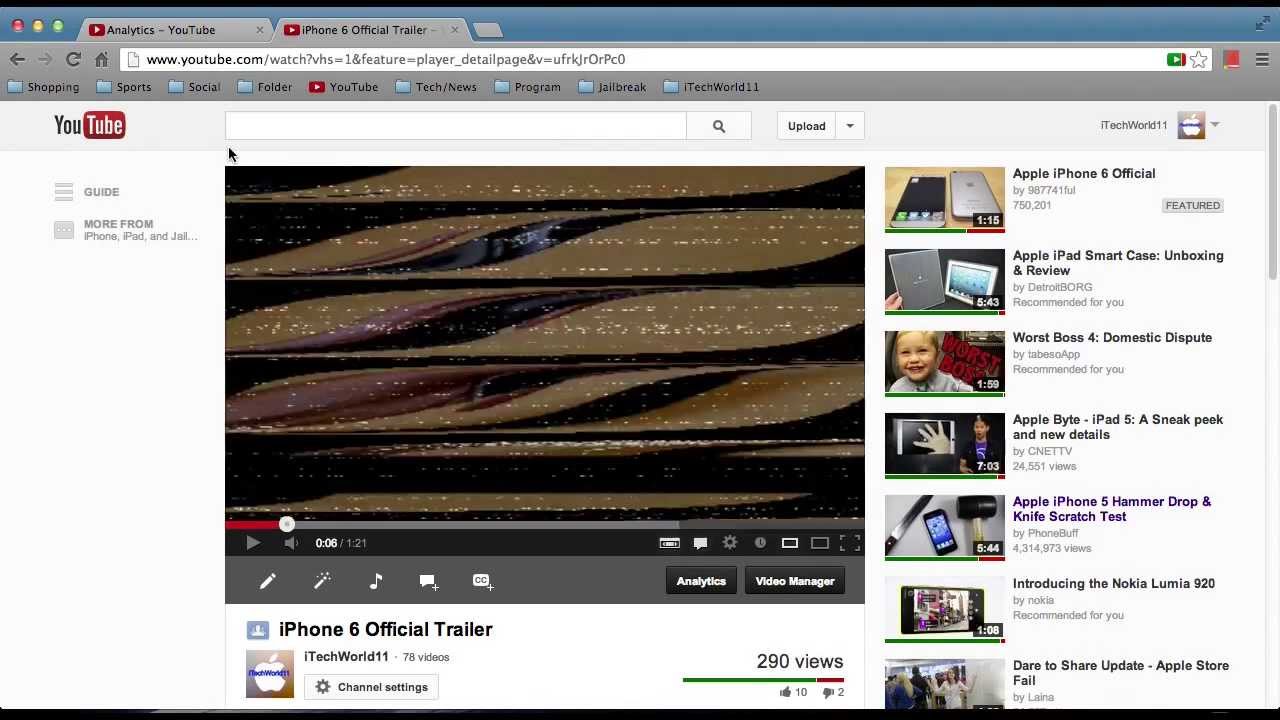This screenshot has width=1280, height=720.
Task: Open the iTechWorld11 bookmarks folder
Action: [x=711, y=87]
